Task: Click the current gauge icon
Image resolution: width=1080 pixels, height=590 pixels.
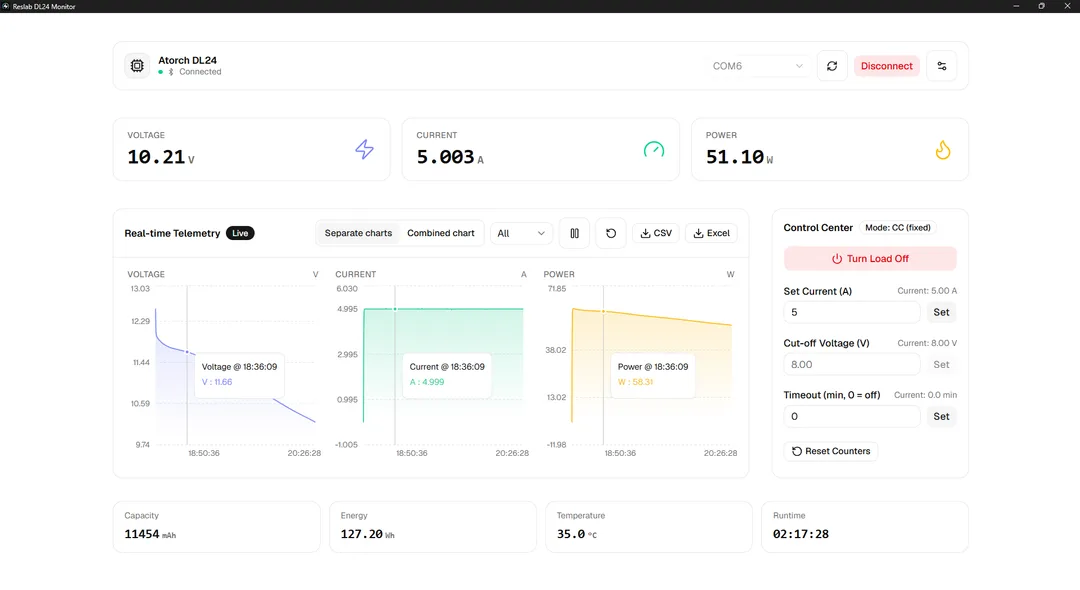Action: point(654,149)
